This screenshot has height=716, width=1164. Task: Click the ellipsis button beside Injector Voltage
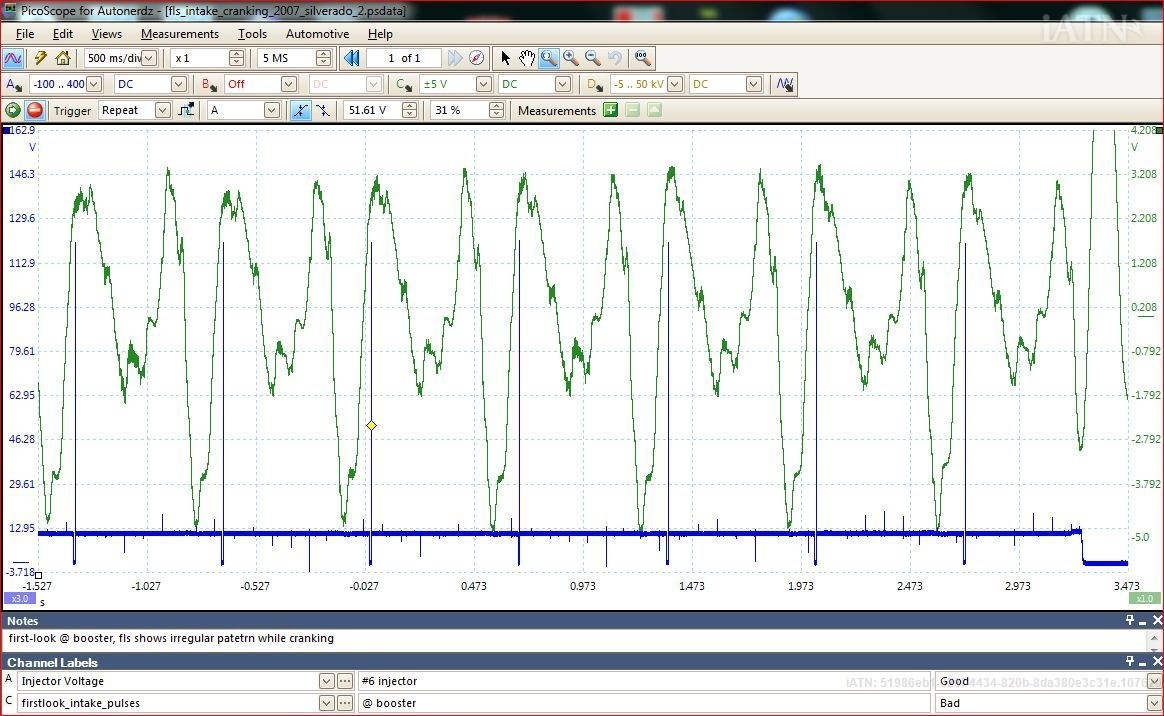point(345,681)
